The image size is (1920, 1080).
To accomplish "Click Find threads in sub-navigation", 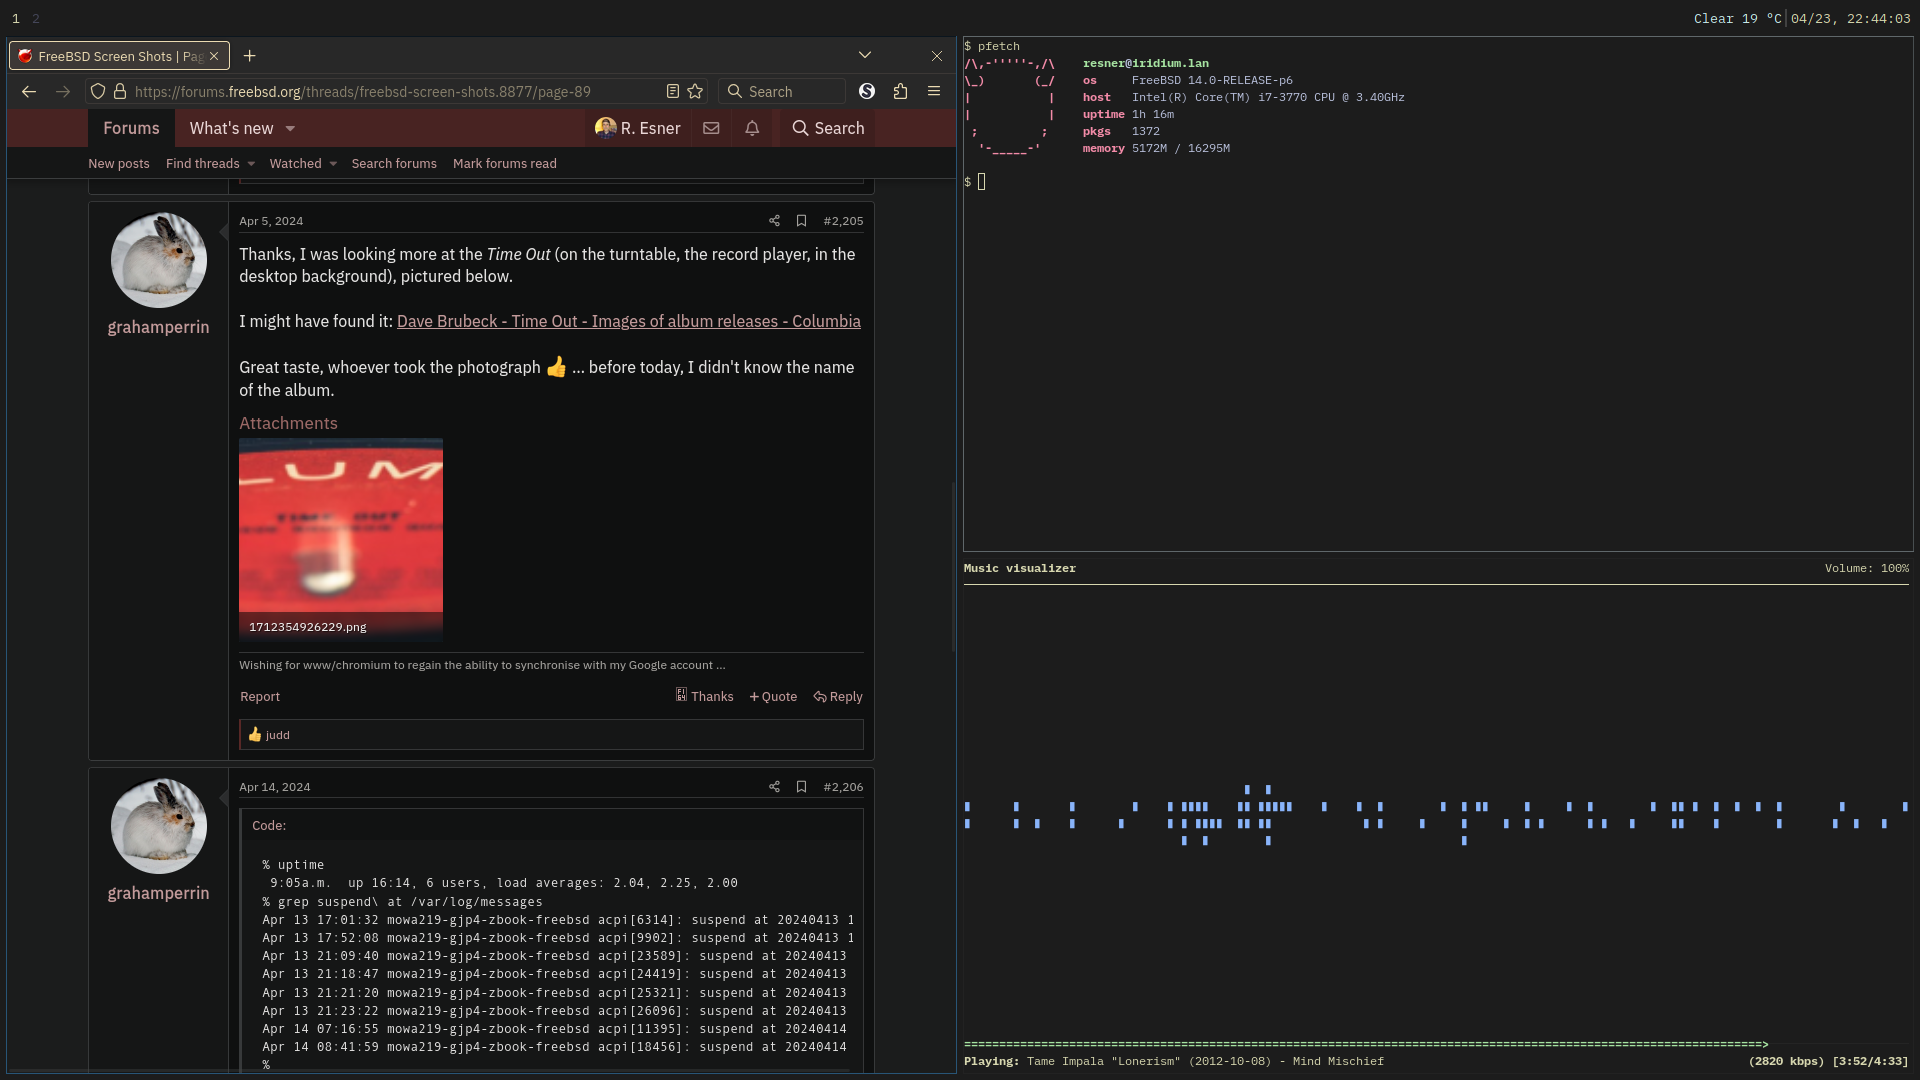I will click(x=202, y=163).
